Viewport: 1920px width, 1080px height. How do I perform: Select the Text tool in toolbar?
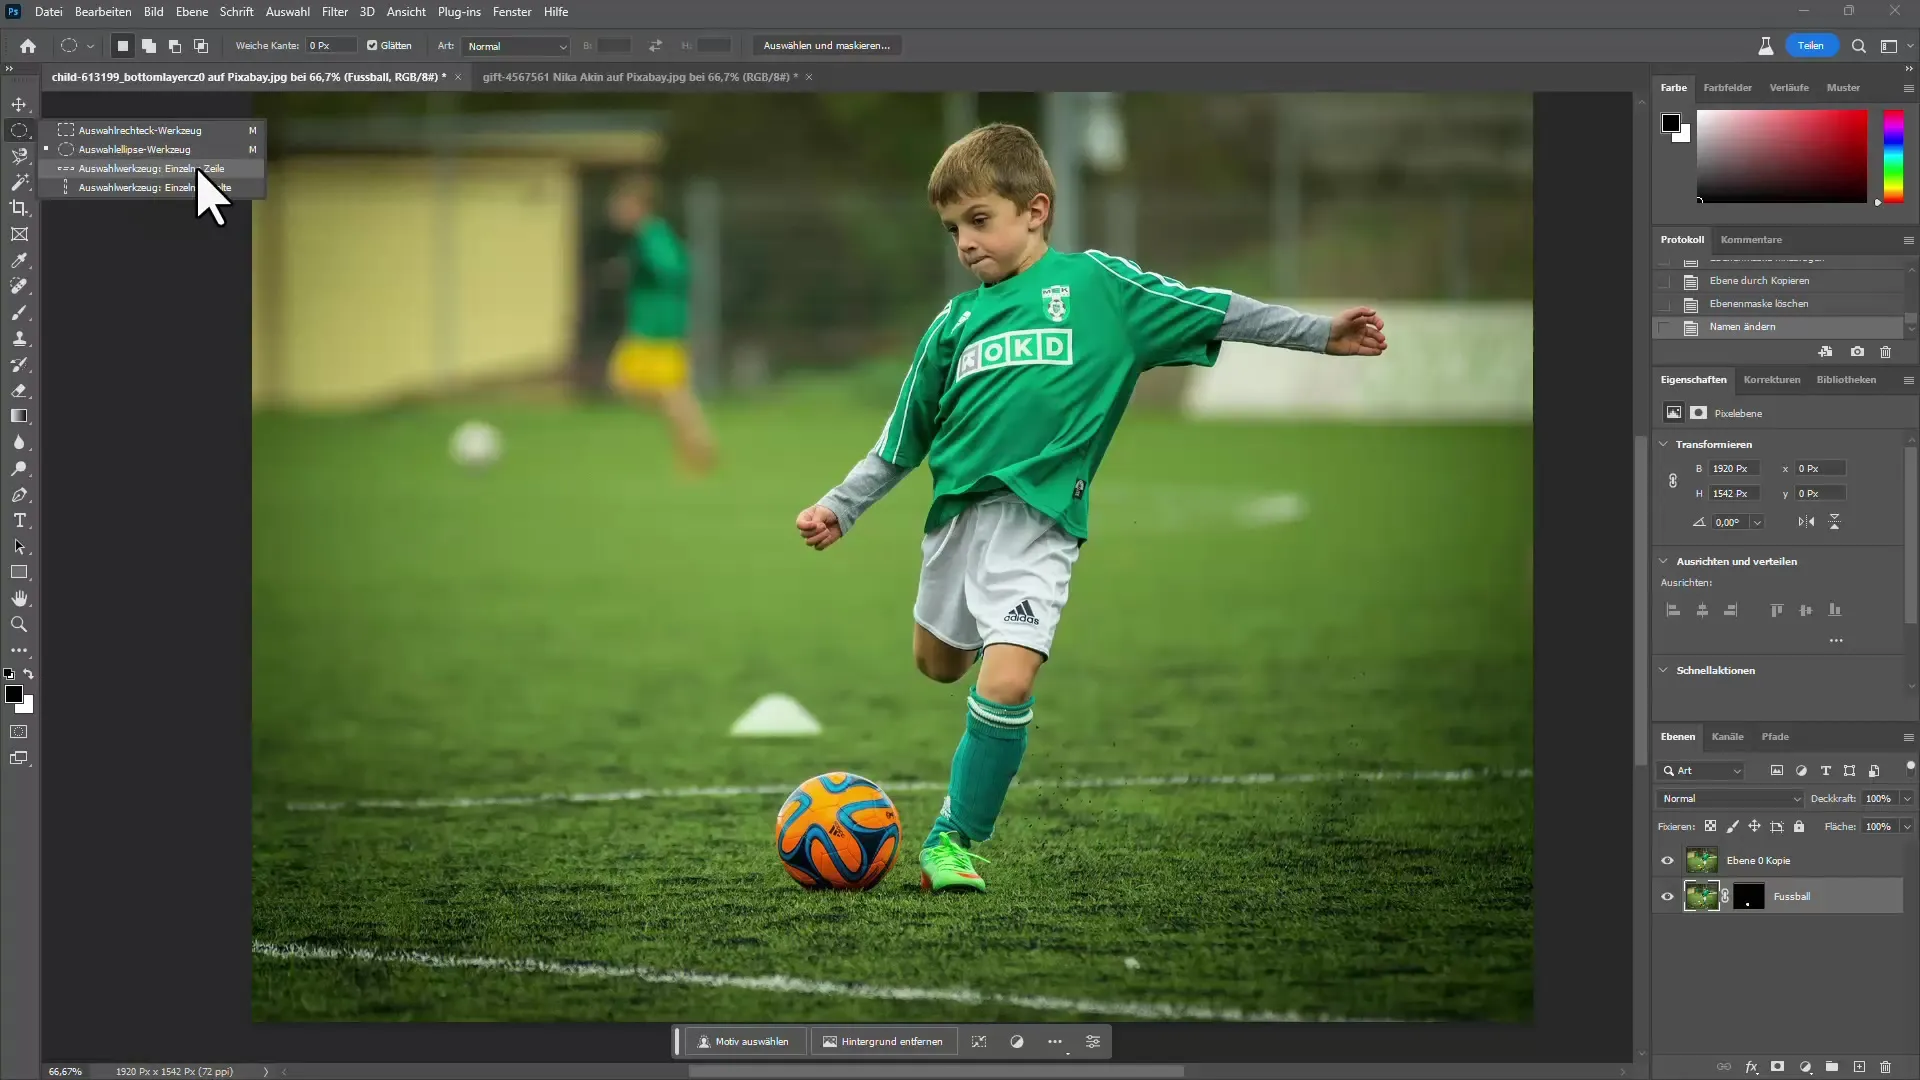pos(20,521)
